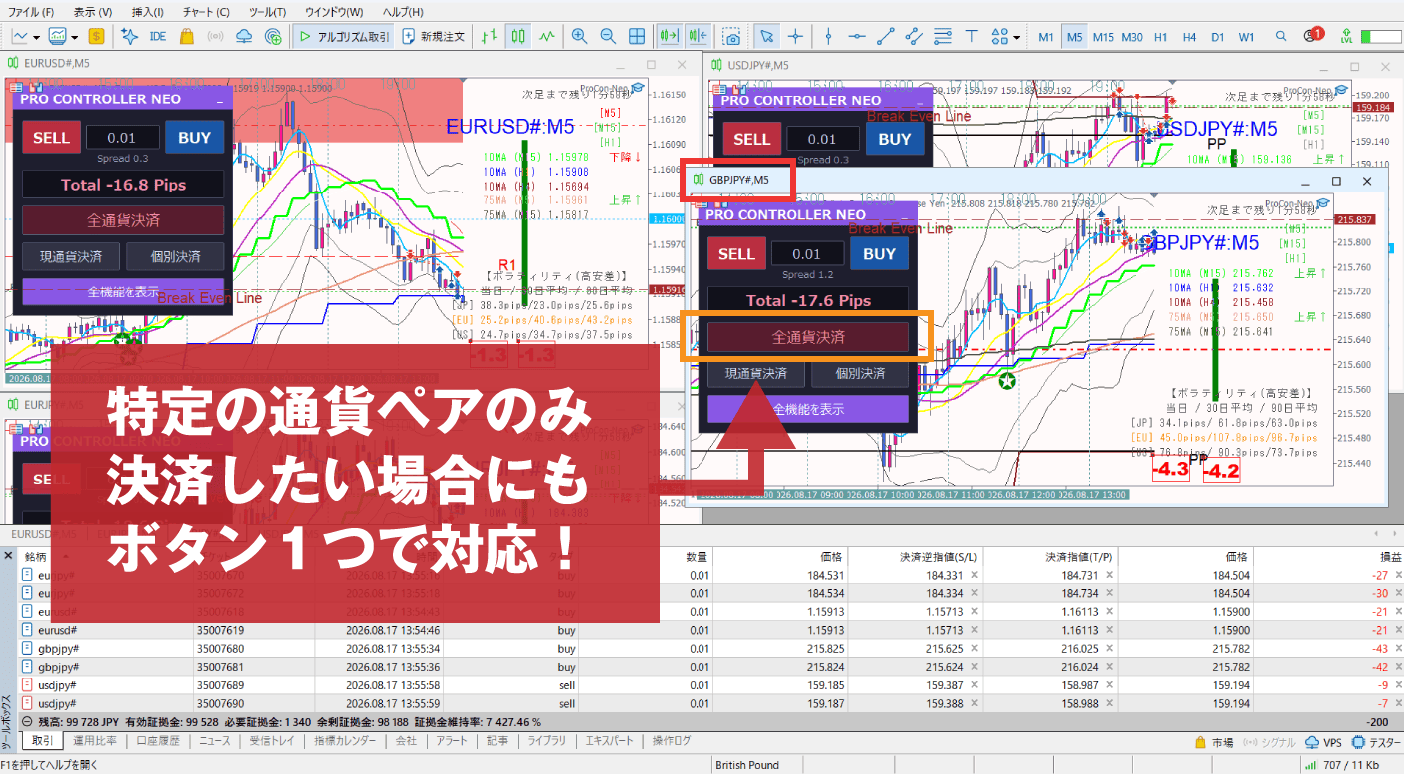The width and height of the screenshot is (1404, 774).
Task: Click 全通貨決済 in the EURUSD panel
Action: point(123,220)
